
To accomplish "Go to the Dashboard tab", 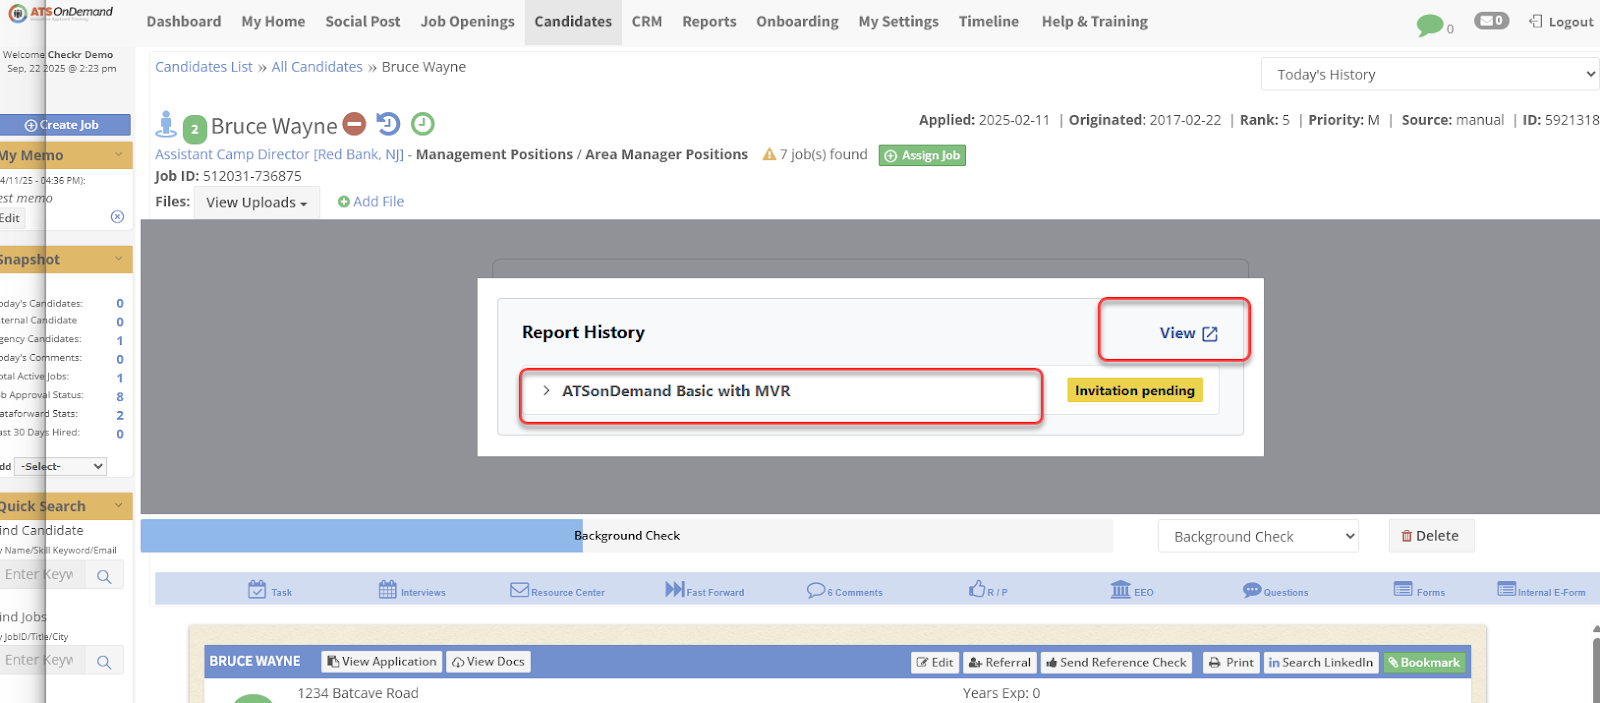I will coord(184,21).
